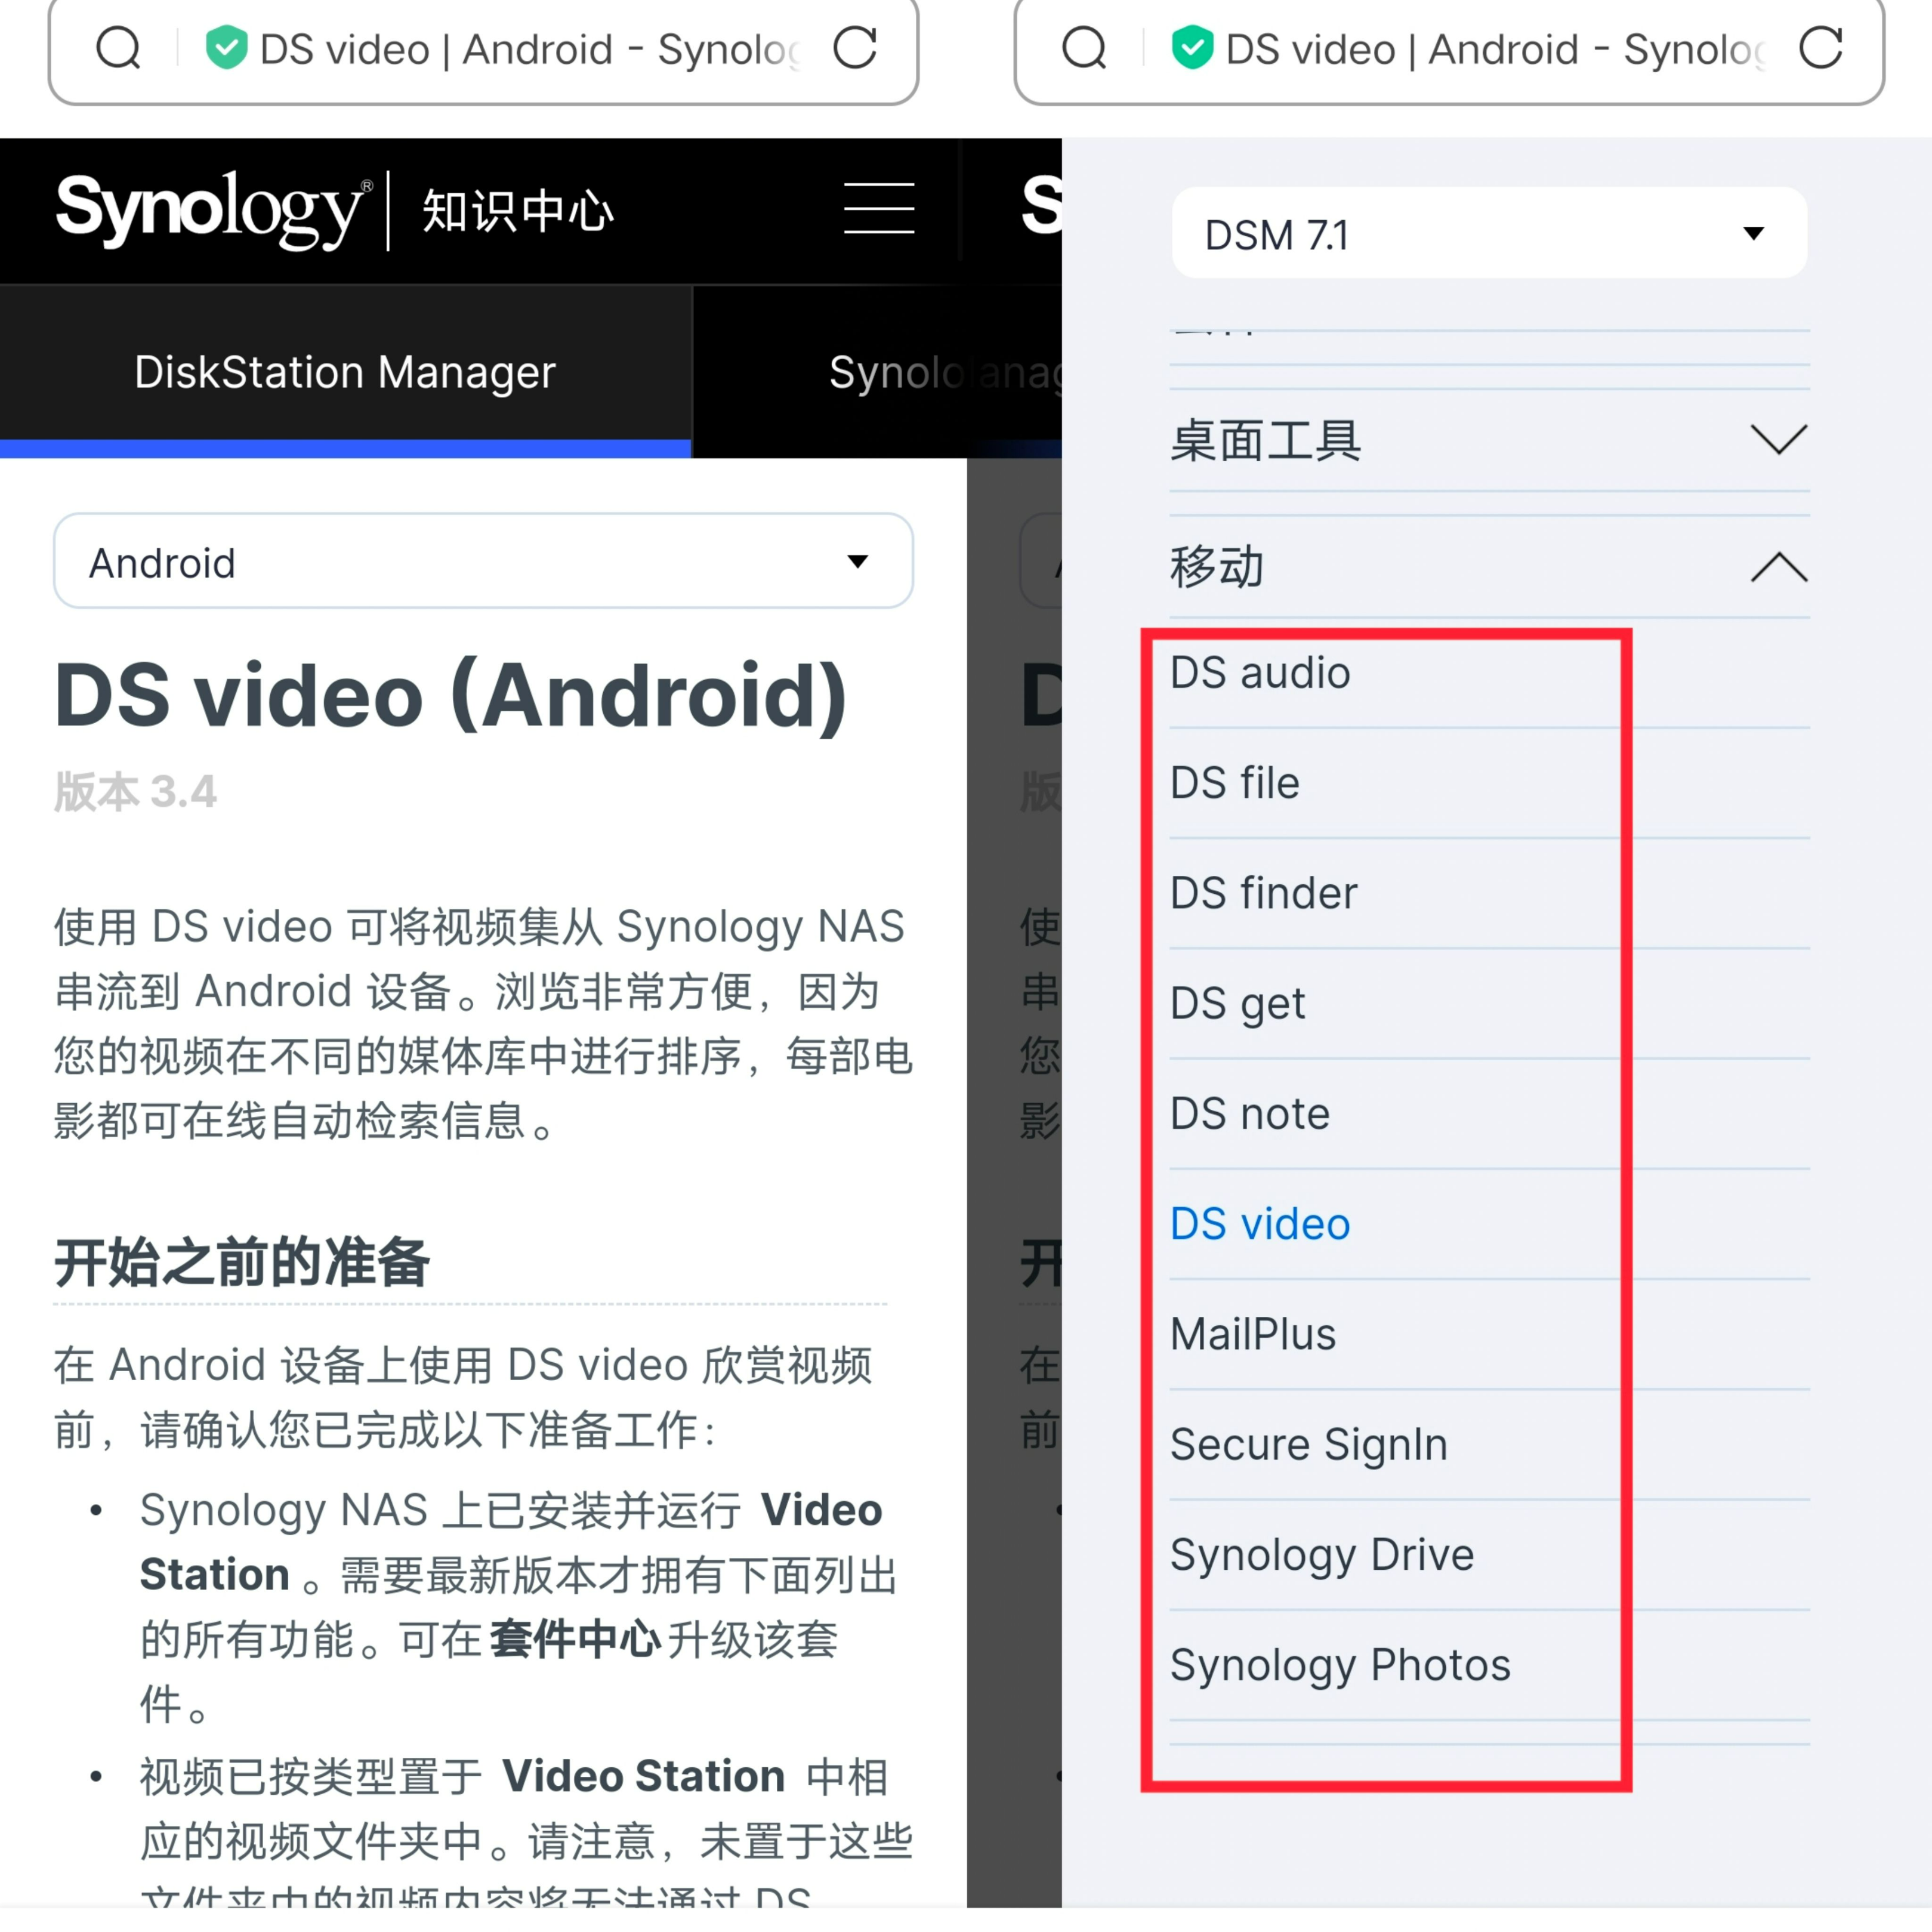Select the DiskStation Manager tab
Screen dimensions: 1932x1932
coord(345,372)
